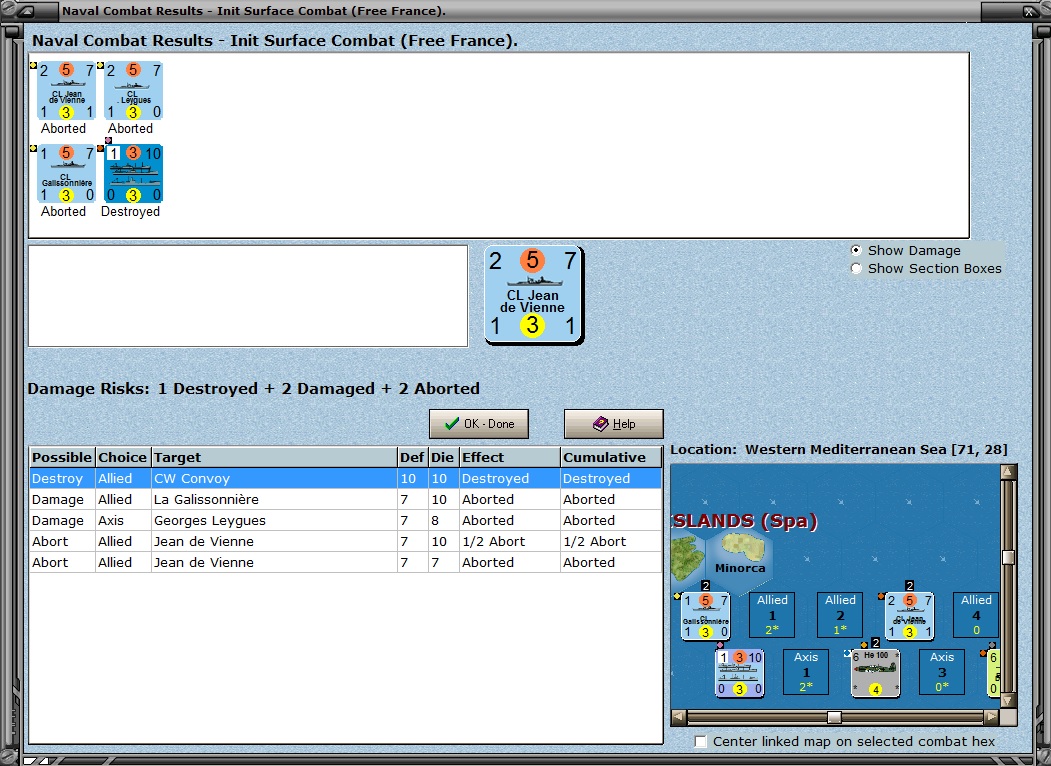Viewport: 1051px width, 766px height.
Task: Click the Axis 3 section box
Action: pos(942,672)
